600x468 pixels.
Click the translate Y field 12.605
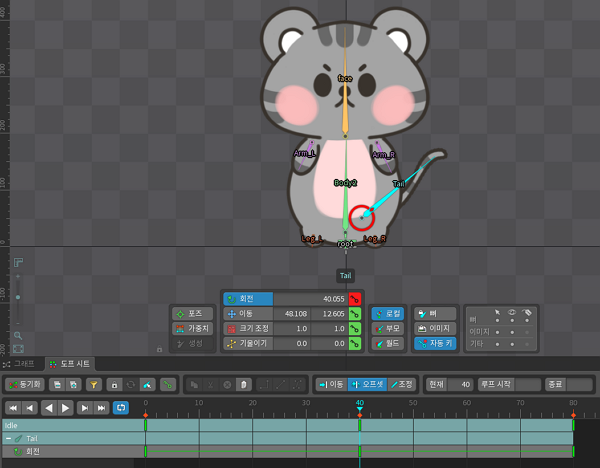pos(329,314)
